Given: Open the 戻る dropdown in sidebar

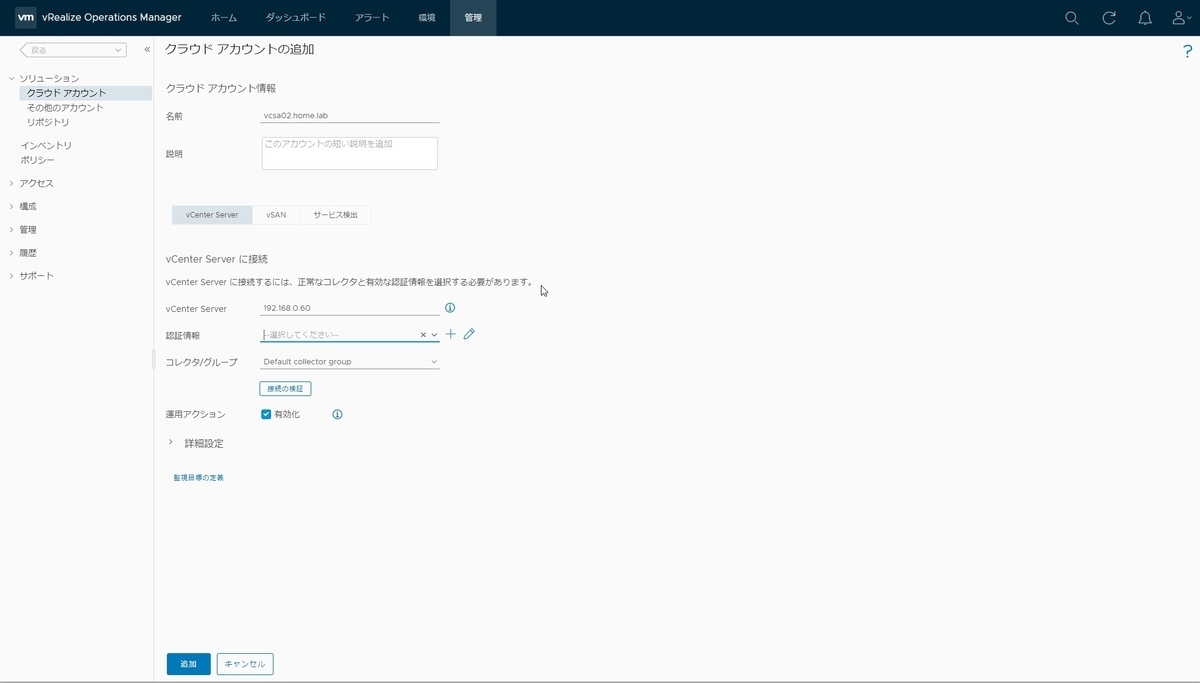Looking at the screenshot, I should coord(73,49).
